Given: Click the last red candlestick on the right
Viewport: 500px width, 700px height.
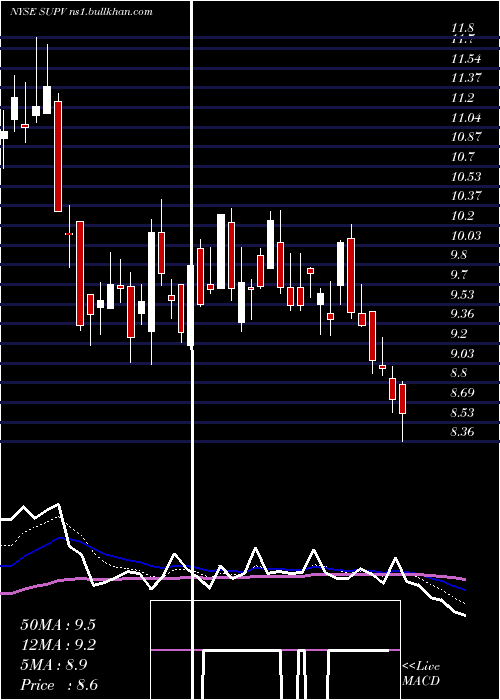Looking at the screenshot, I should (403, 399).
